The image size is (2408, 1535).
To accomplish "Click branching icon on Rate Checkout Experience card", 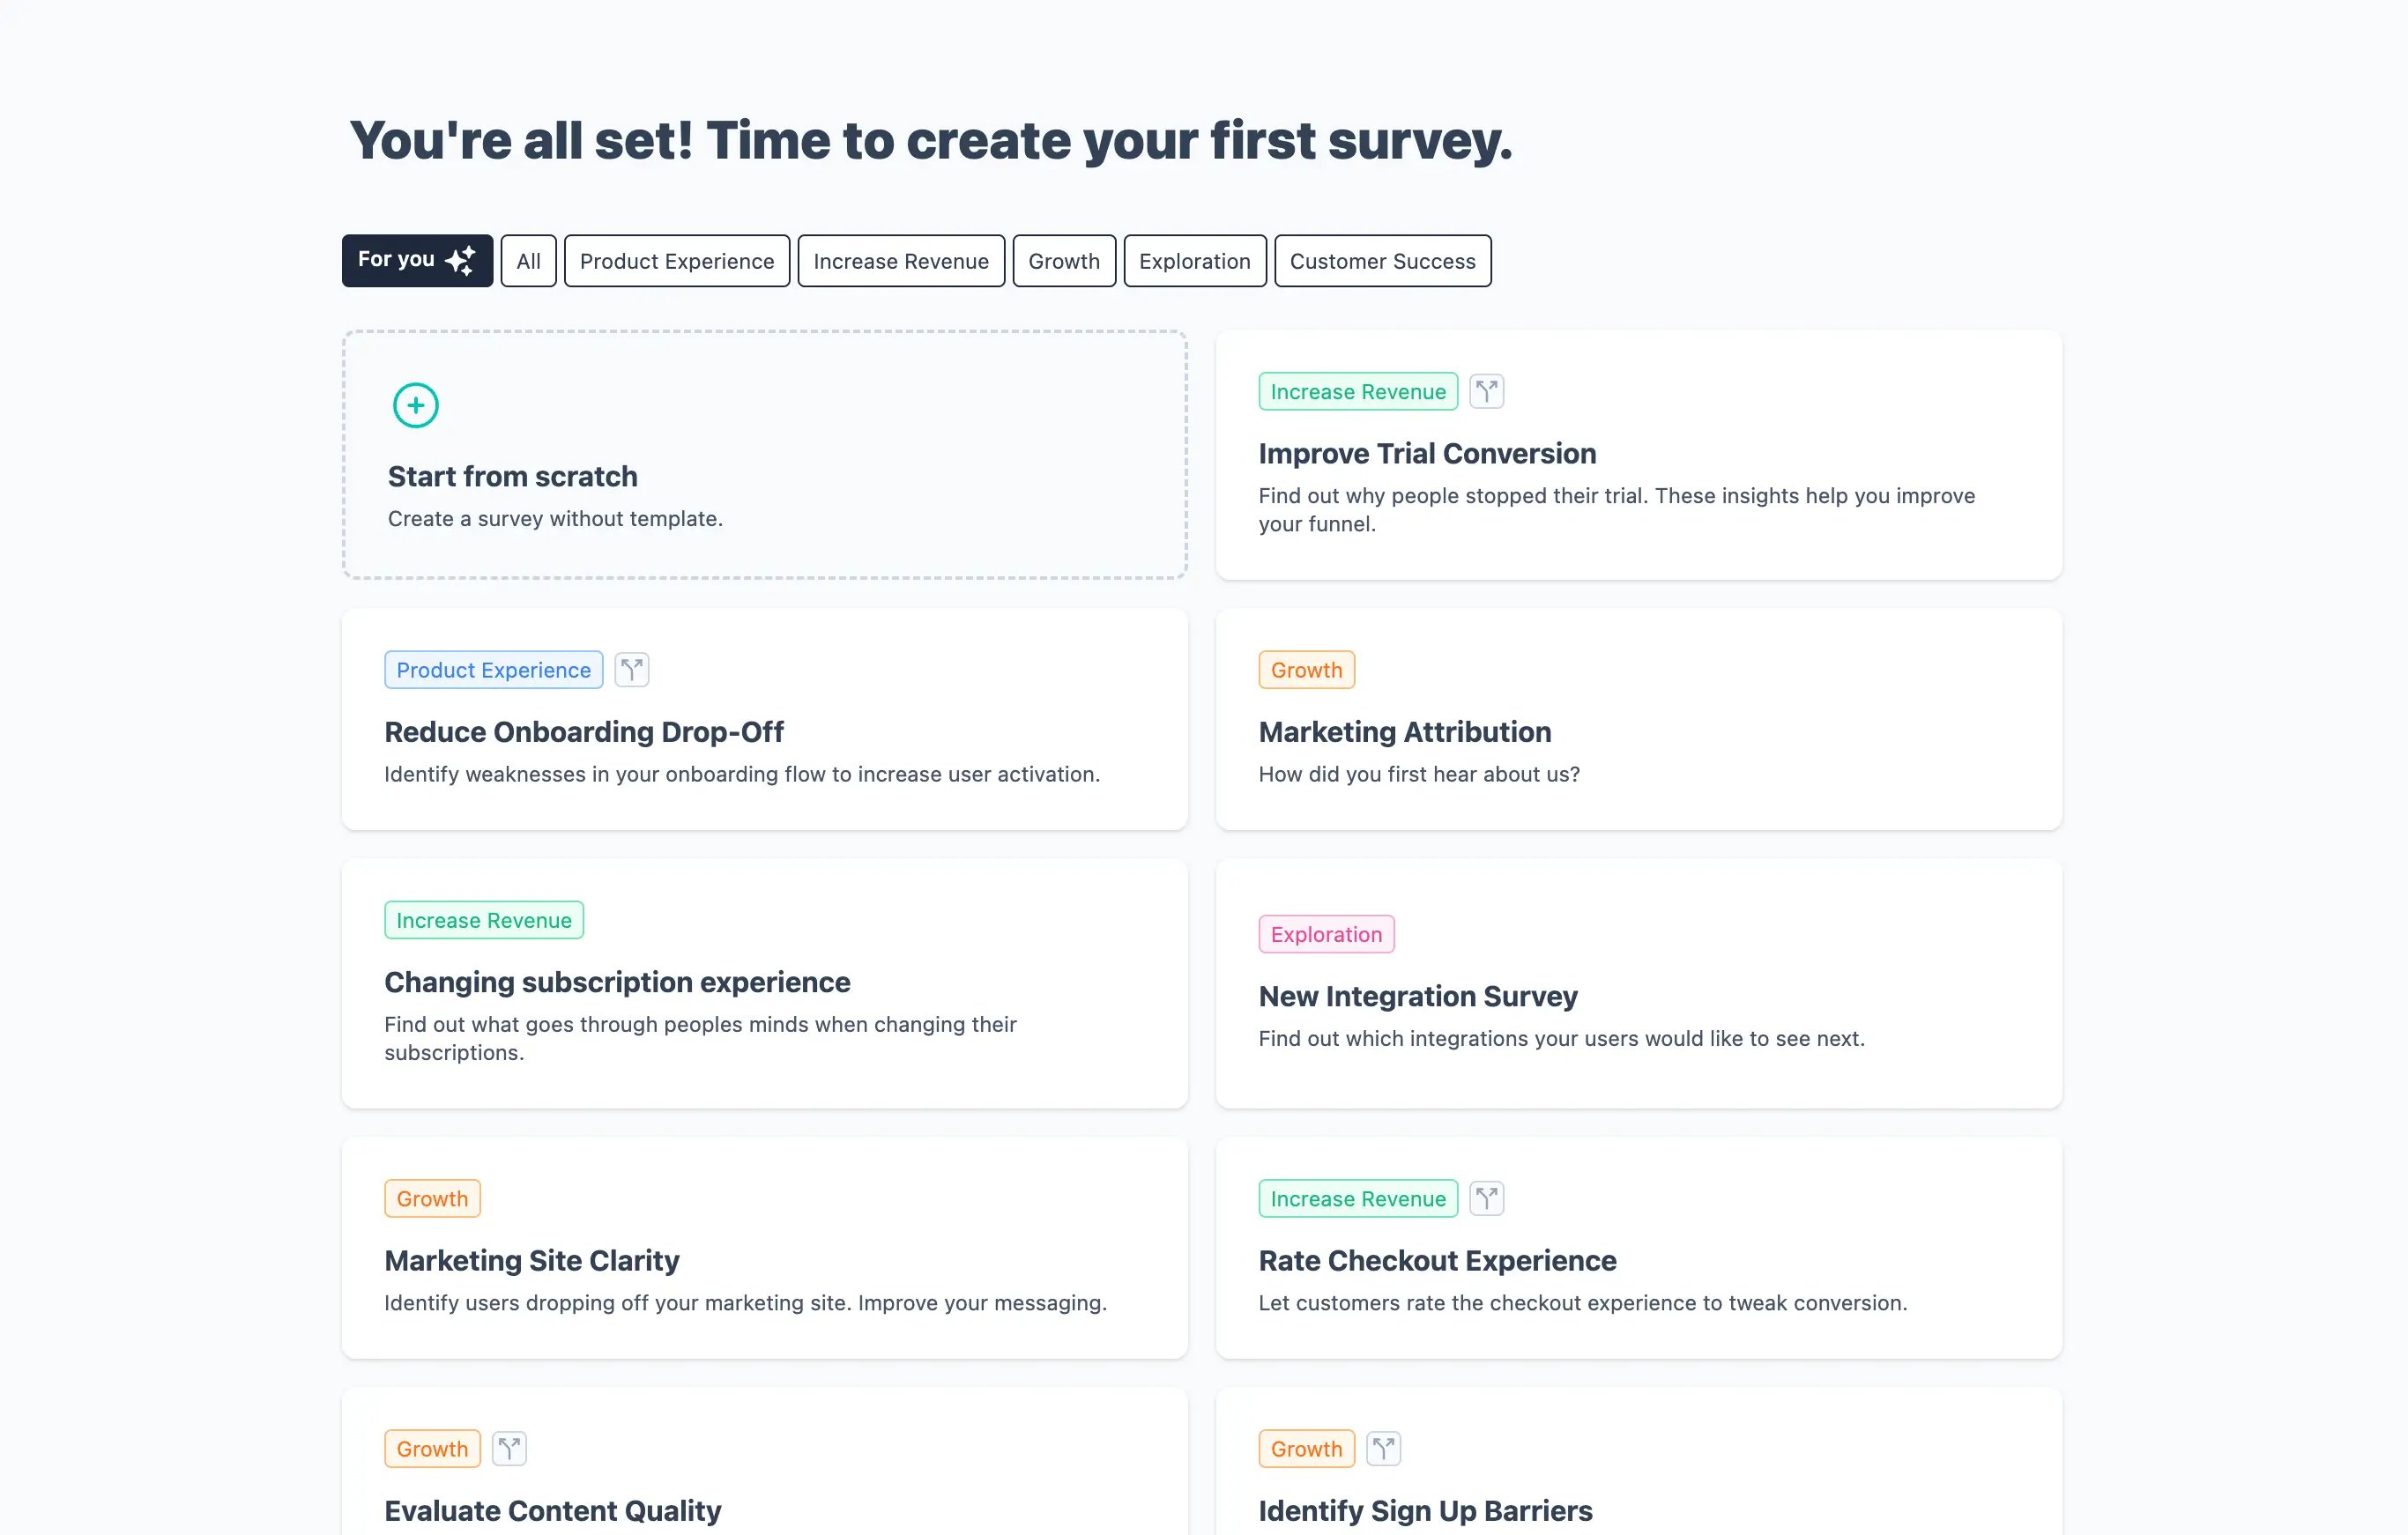I will 1486,1198.
